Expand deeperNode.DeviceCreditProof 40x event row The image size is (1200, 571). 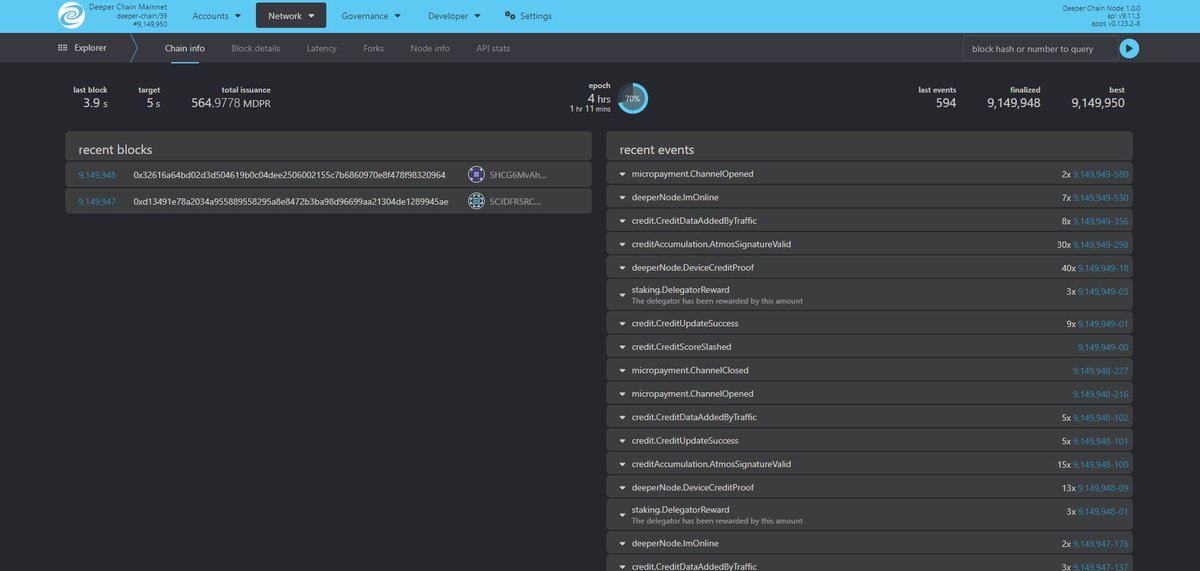click(x=869, y=268)
